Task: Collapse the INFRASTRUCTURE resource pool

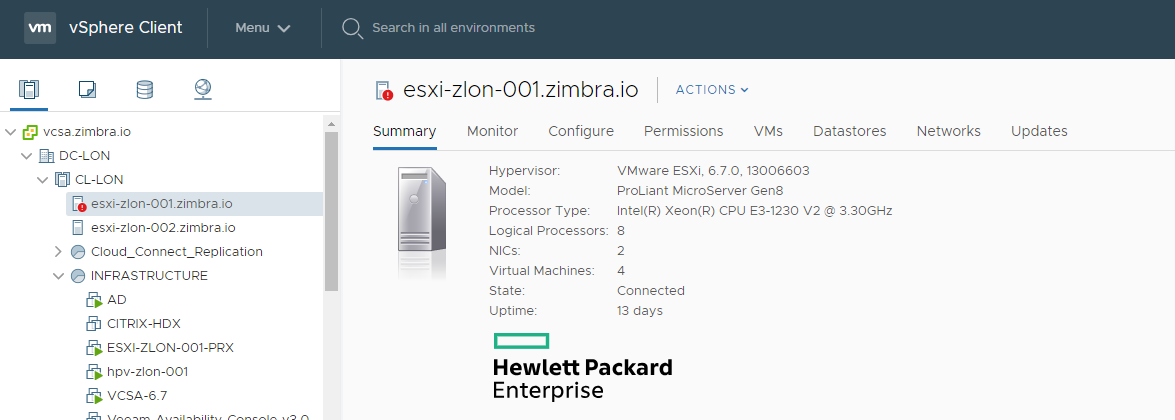Action: (58, 276)
